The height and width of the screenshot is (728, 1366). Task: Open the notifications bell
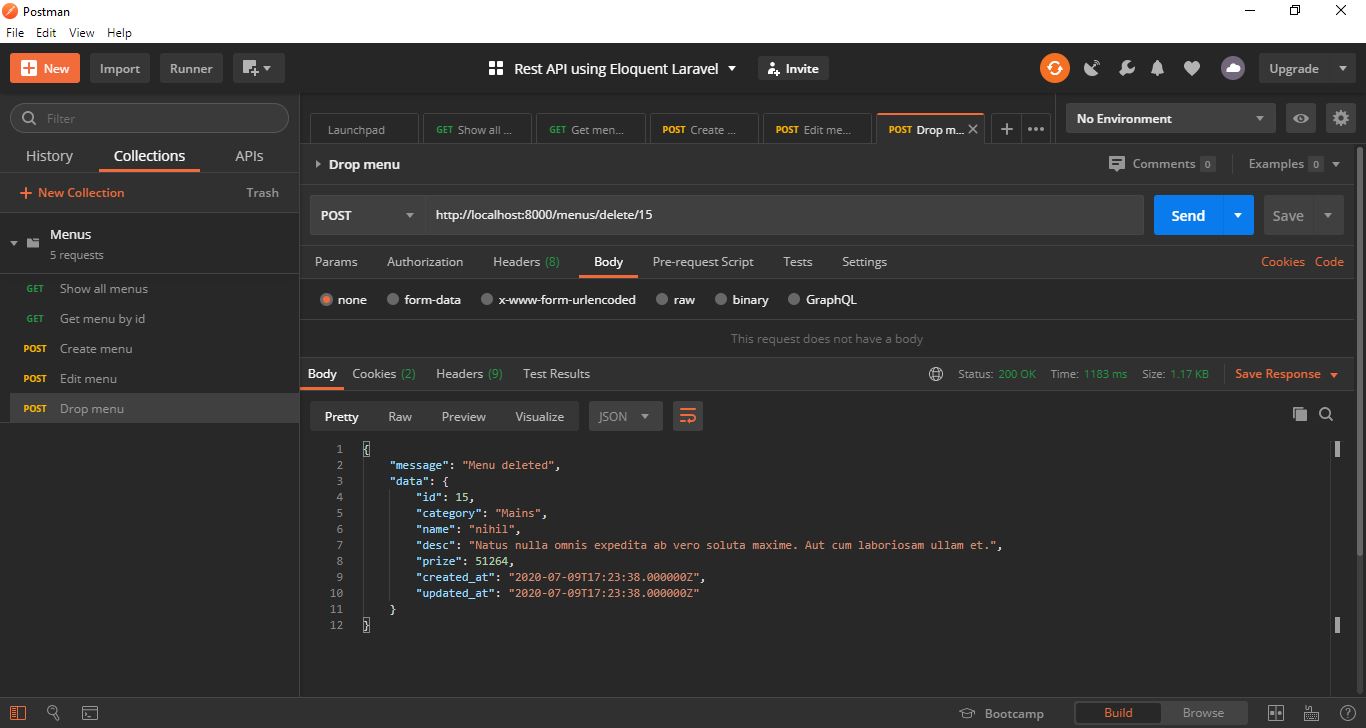pos(1158,68)
